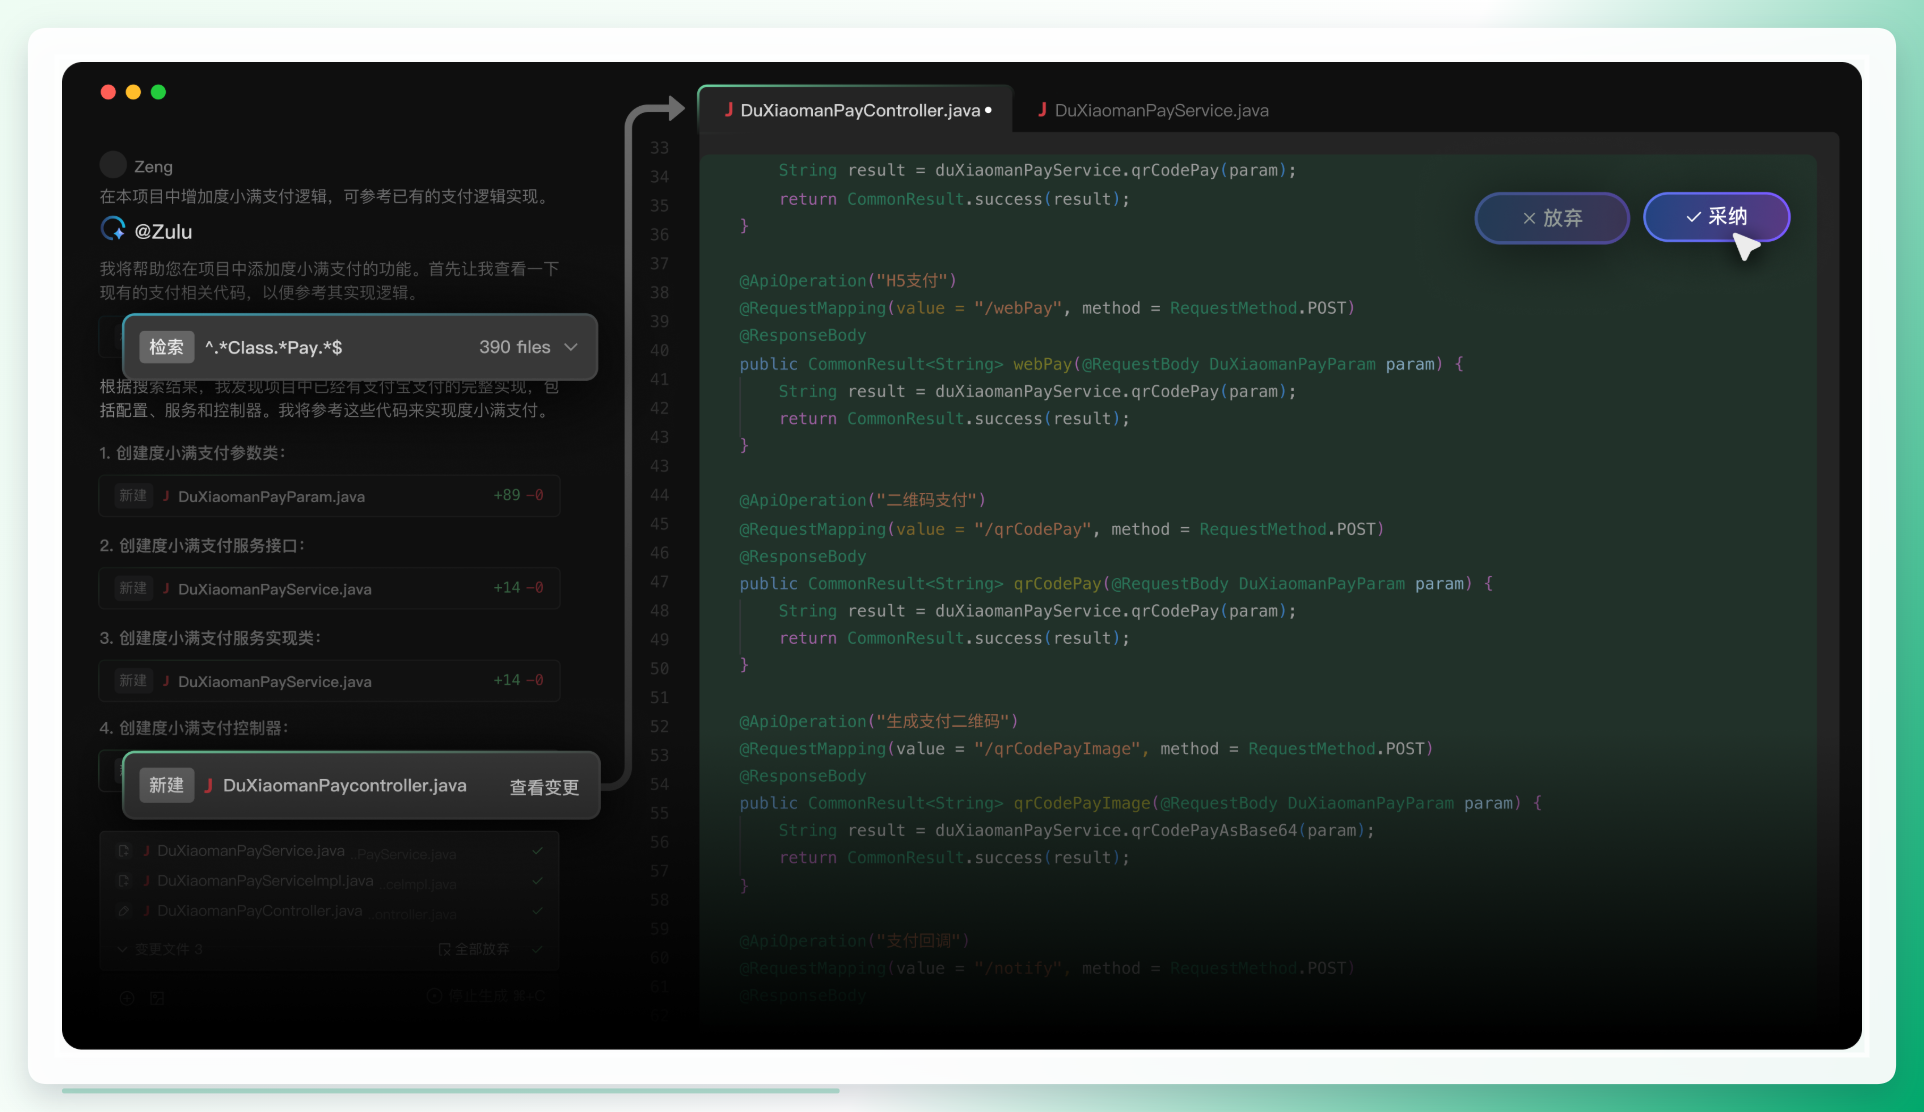
Task: Click the "/webPay" request mapping line
Action: (1047, 308)
